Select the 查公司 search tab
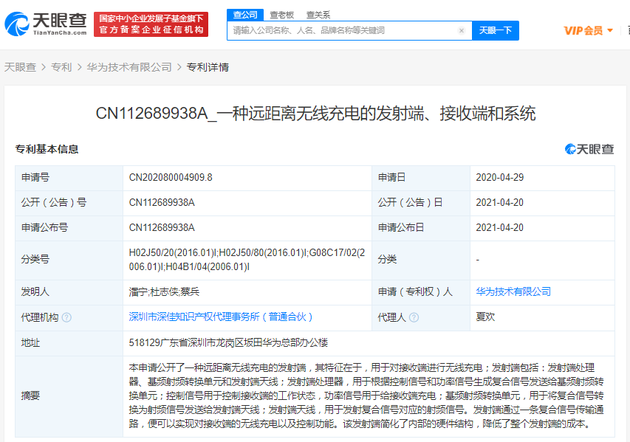 click(245, 15)
